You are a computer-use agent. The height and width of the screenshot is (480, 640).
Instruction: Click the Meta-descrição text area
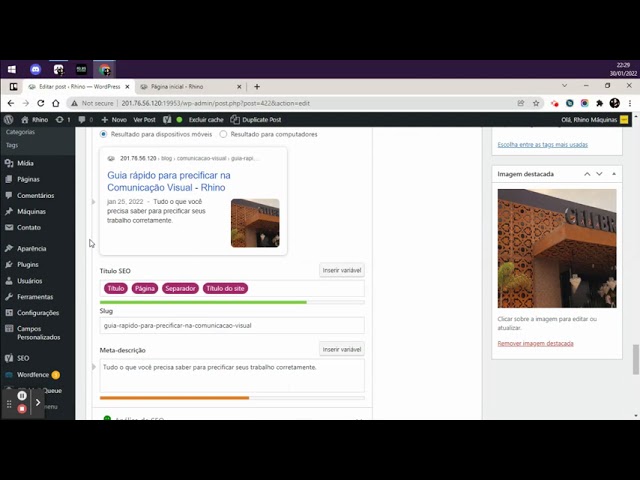coord(232,376)
